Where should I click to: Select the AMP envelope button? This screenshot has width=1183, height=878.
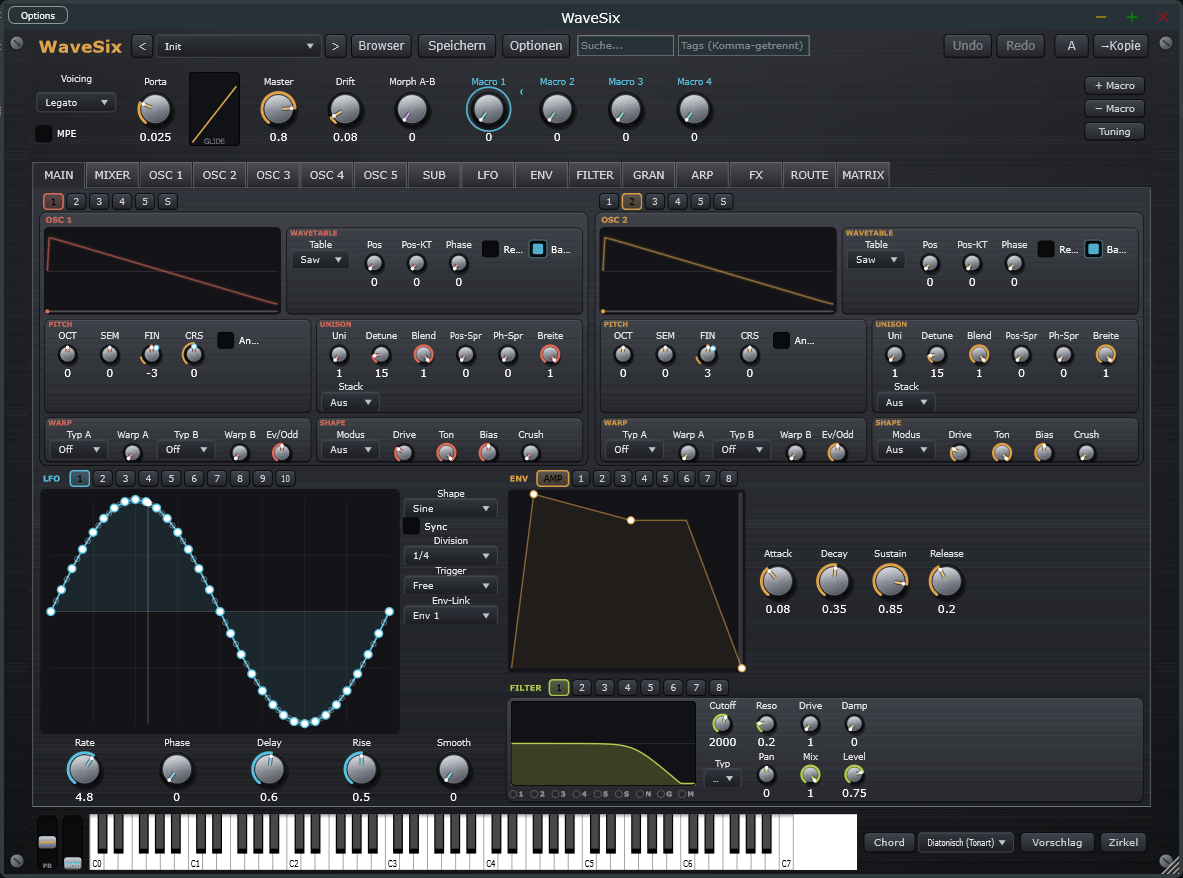[552, 478]
